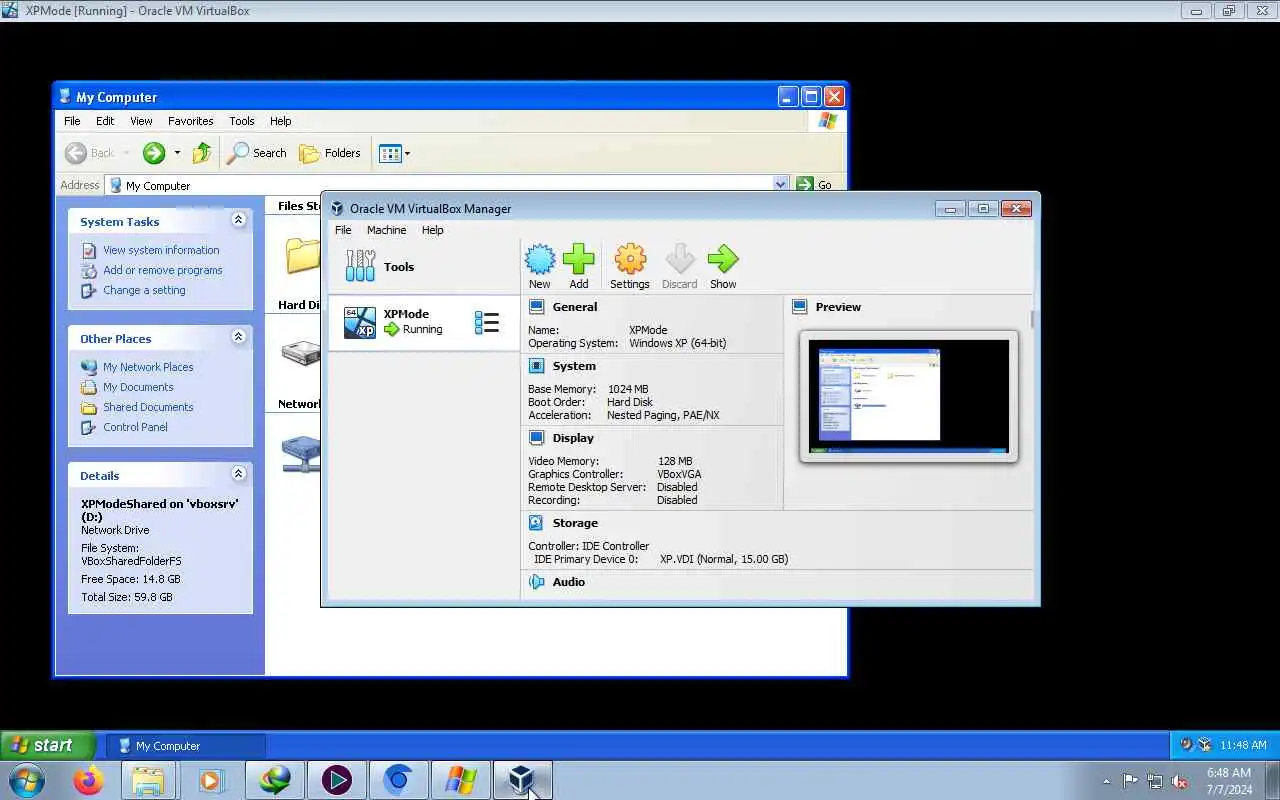Open Machine menu in VirtualBox Manager
Viewport: 1280px width, 800px height.
tap(386, 230)
